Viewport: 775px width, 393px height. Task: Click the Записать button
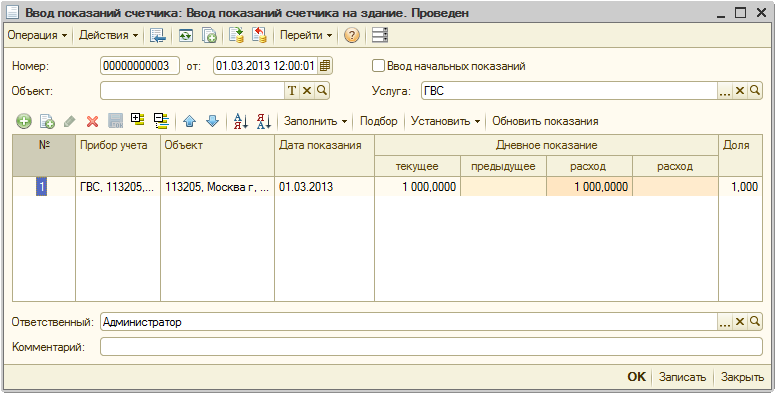pyautogui.click(x=683, y=377)
